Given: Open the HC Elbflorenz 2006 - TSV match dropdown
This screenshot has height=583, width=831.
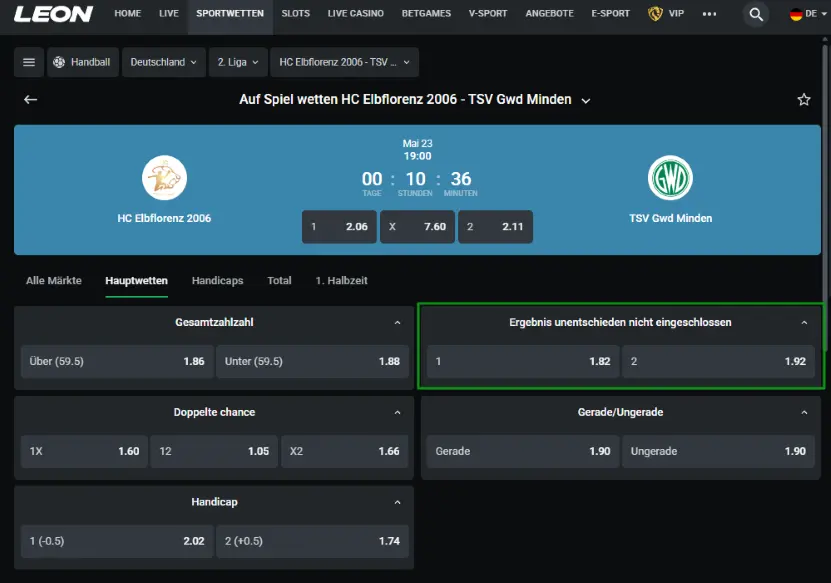Looking at the screenshot, I should (344, 62).
